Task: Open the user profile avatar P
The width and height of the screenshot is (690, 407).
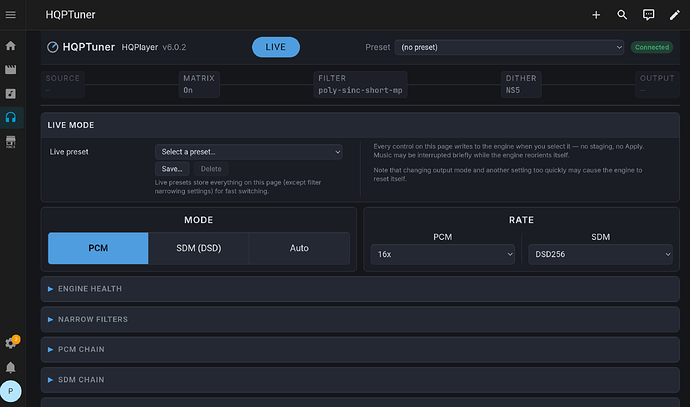Action: [x=11, y=391]
